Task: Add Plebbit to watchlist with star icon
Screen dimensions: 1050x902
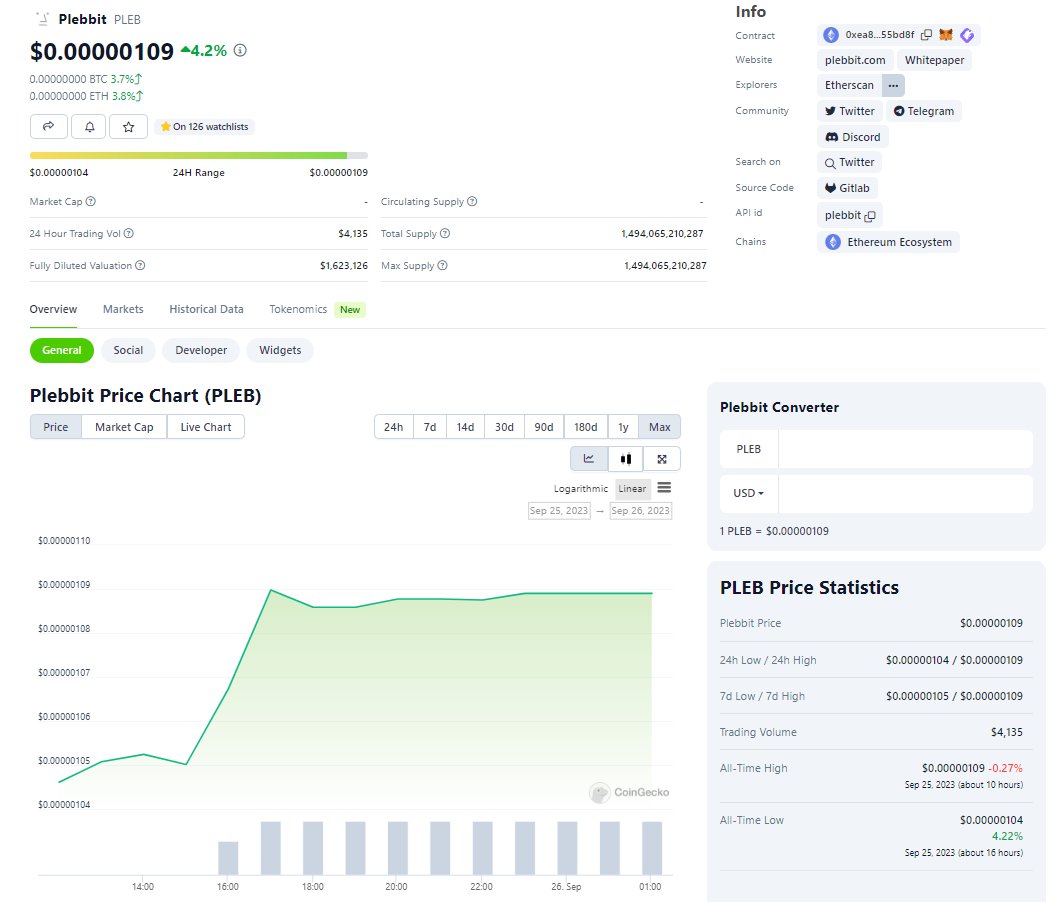Action: [129, 127]
